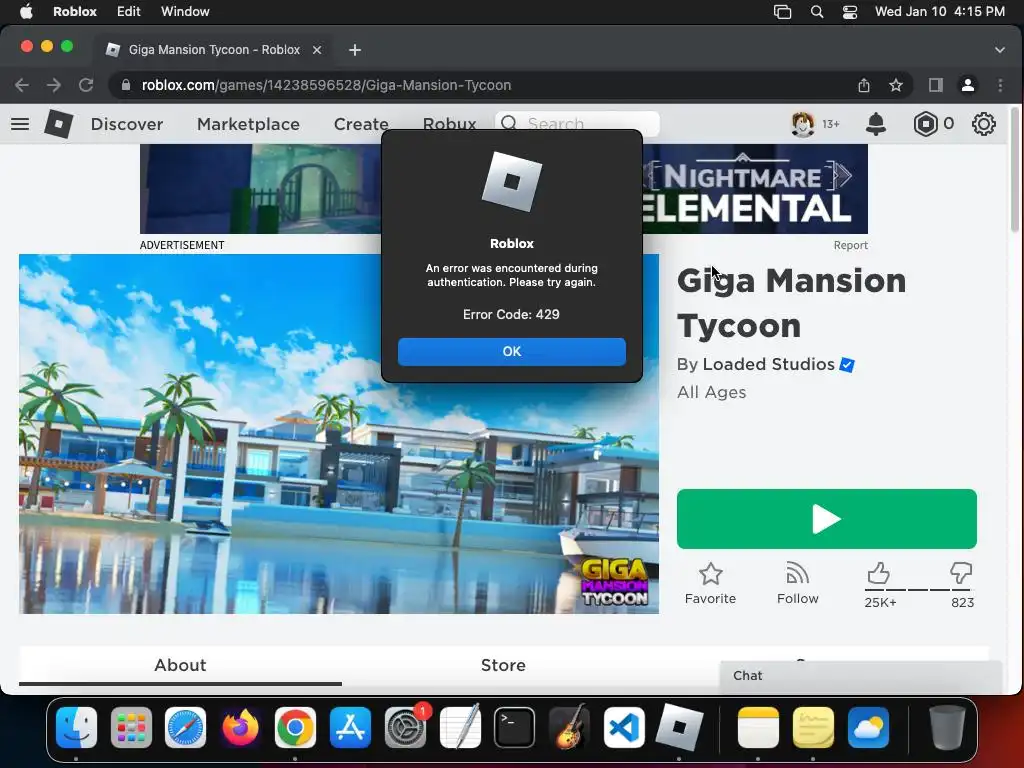
Task: Click the URL address bar
Action: [x=483, y=85]
